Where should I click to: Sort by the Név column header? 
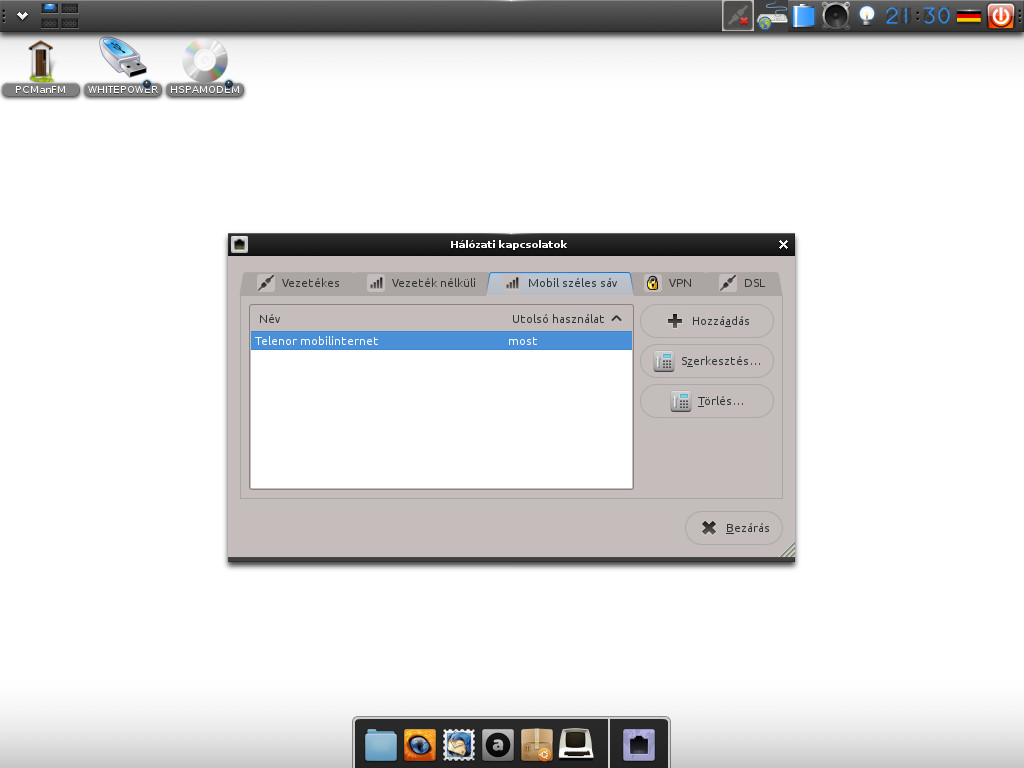pyautogui.click(x=377, y=319)
